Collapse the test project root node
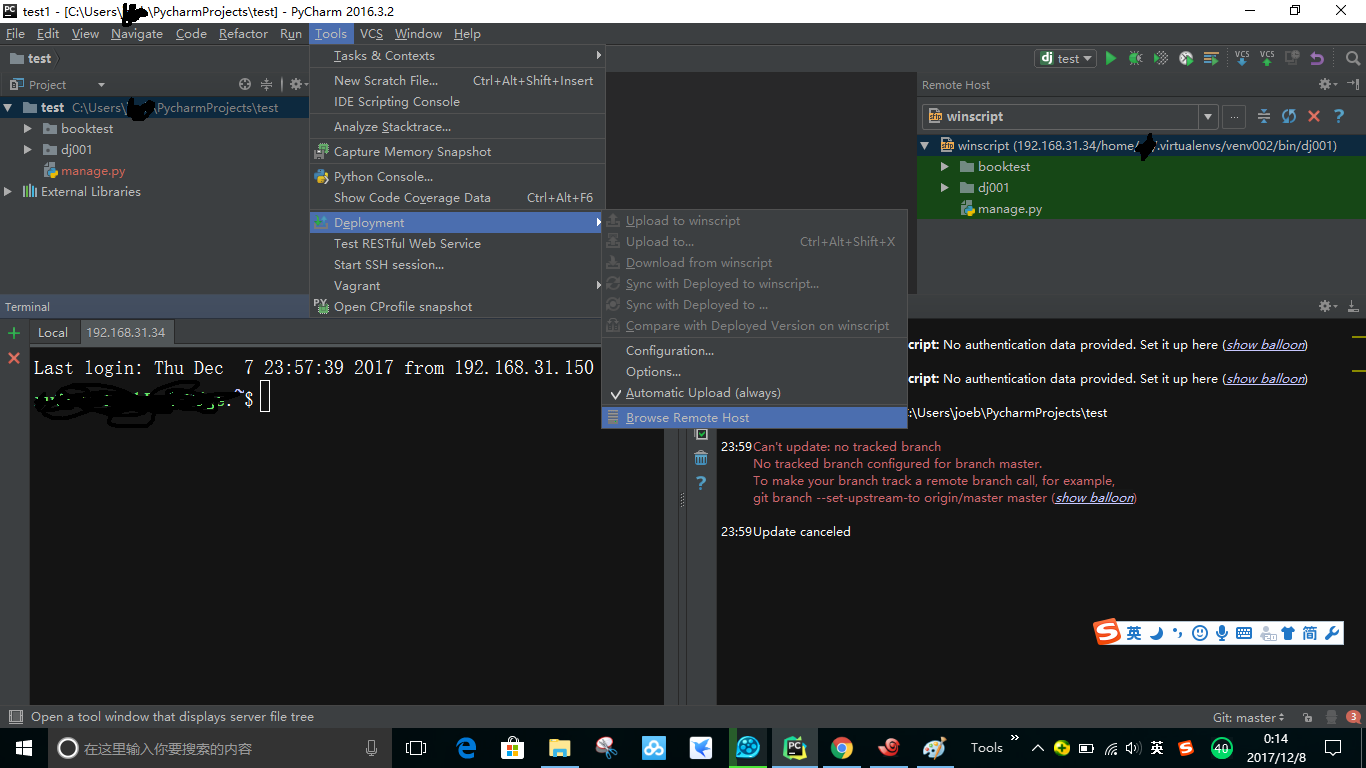This screenshot has width=1366, height=768. 9,108
